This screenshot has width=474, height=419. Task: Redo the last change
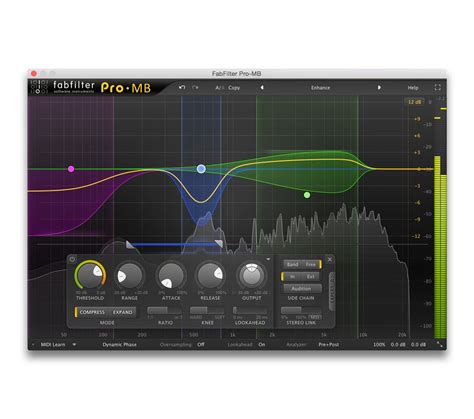pos(195,87)
